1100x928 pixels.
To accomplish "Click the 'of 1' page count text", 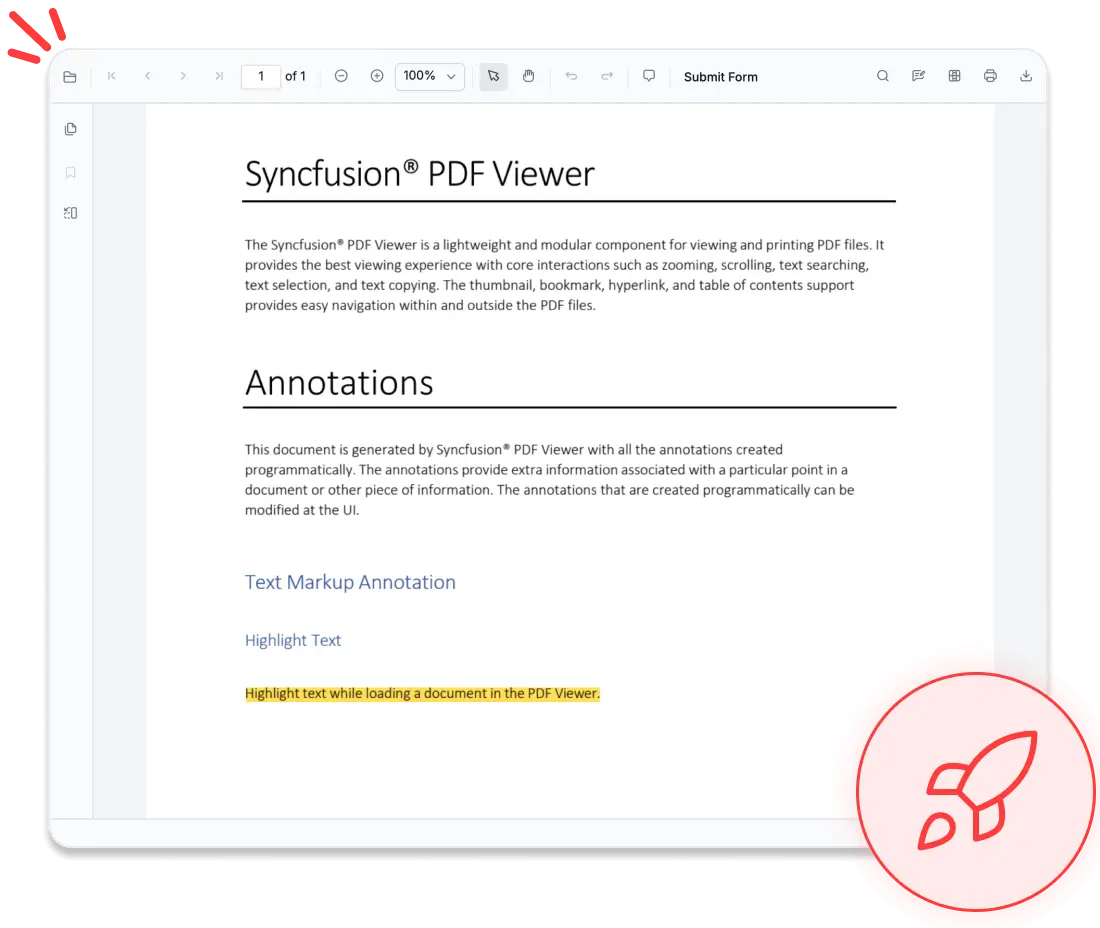I will pyautogui.click(x=295, y=76).
